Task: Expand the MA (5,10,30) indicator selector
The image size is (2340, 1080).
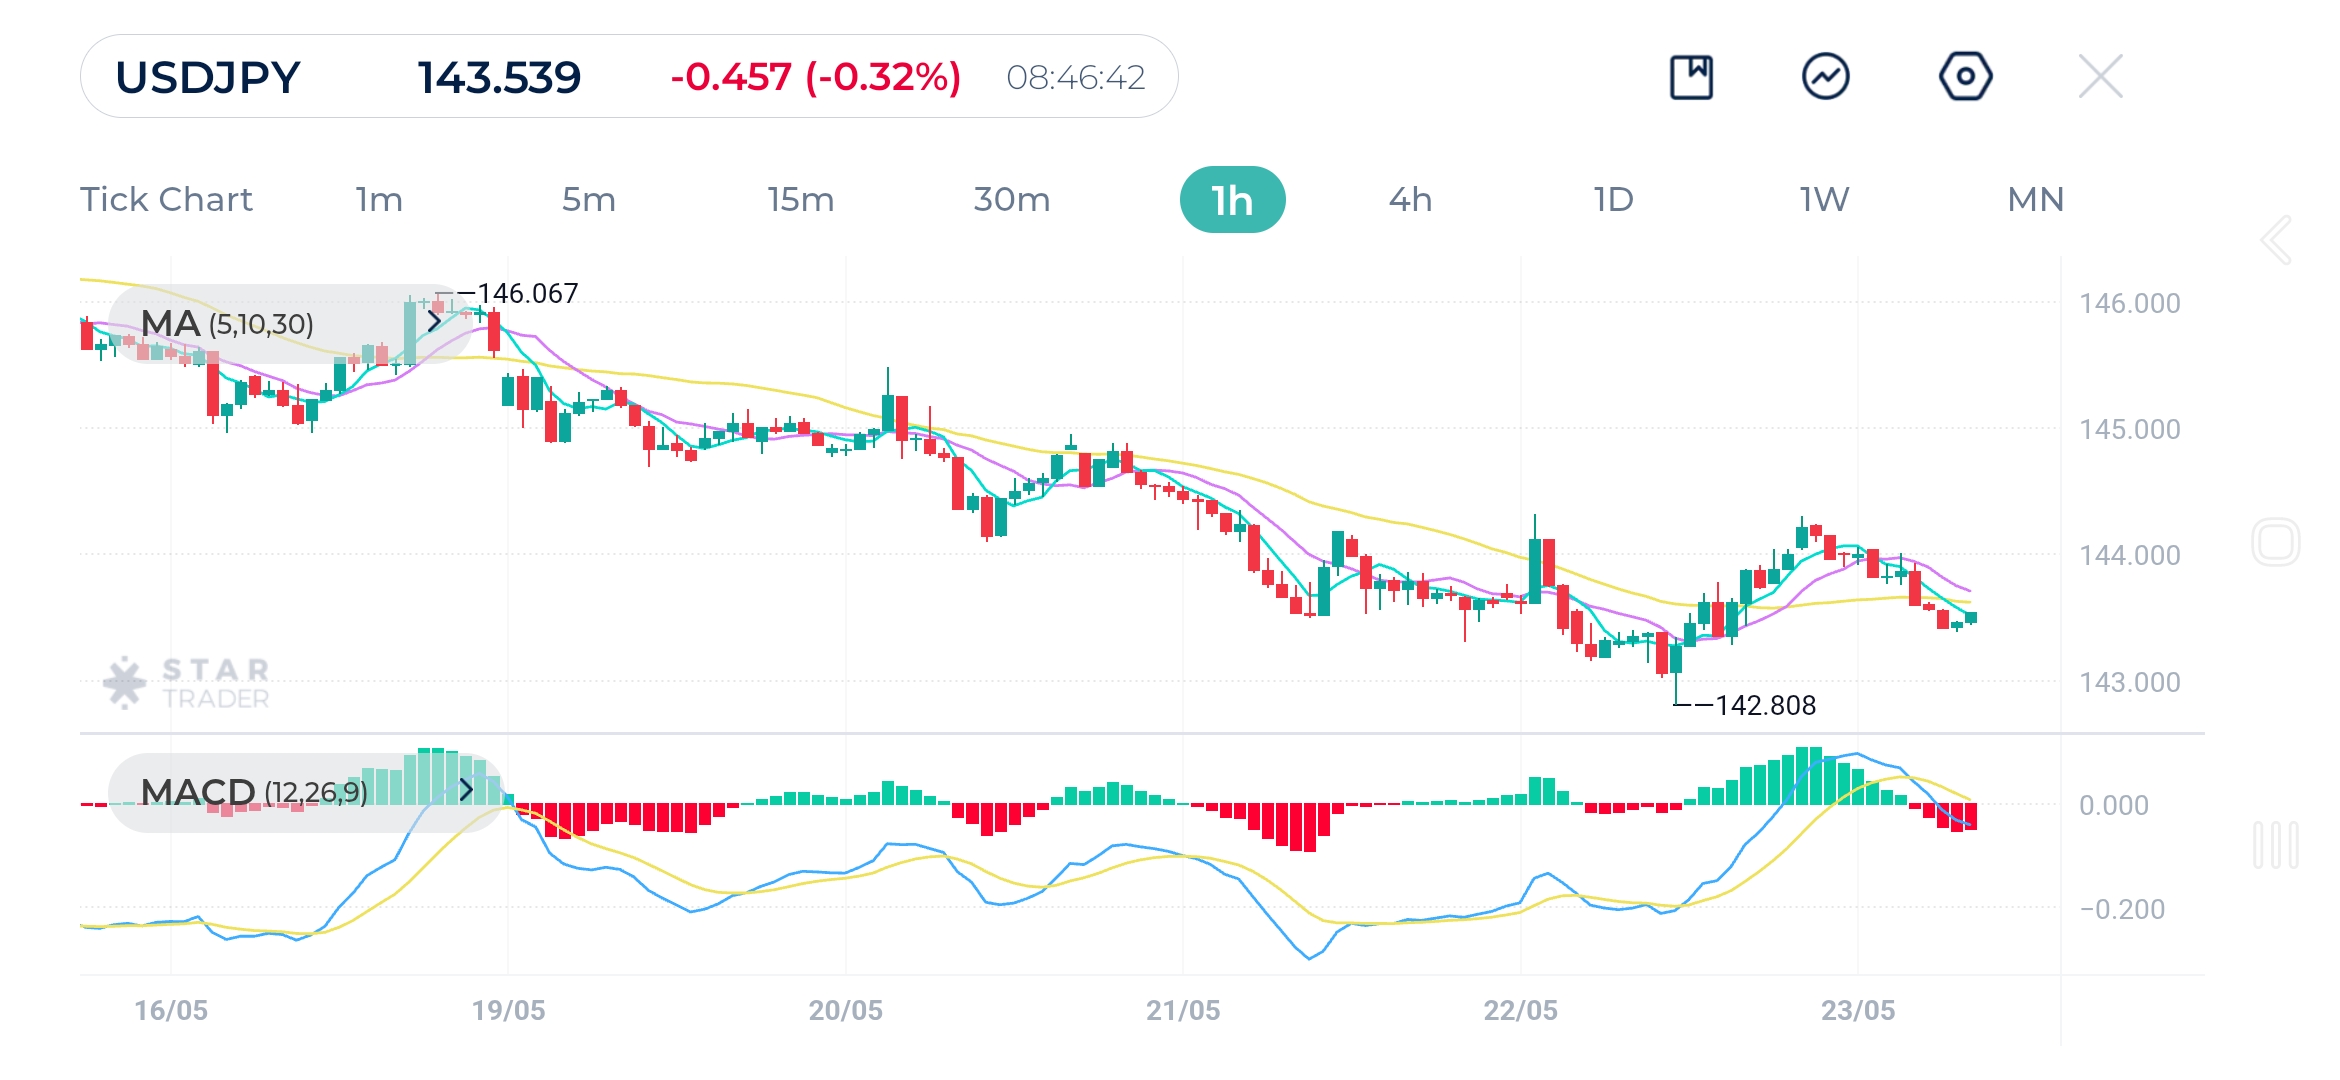Action: pos(290,323)
